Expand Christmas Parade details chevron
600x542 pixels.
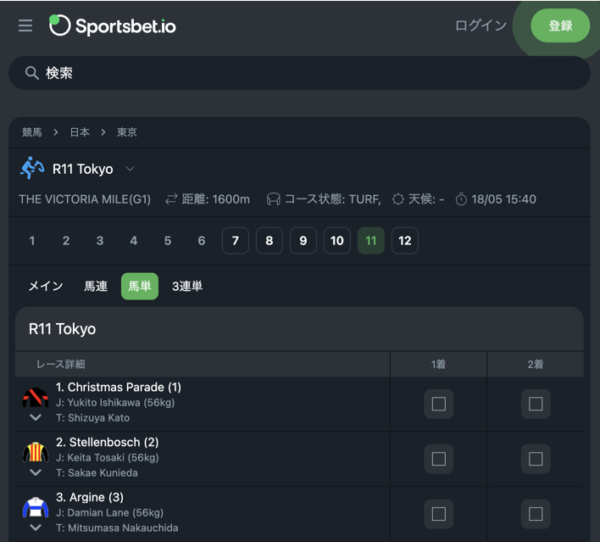point(35,417)
